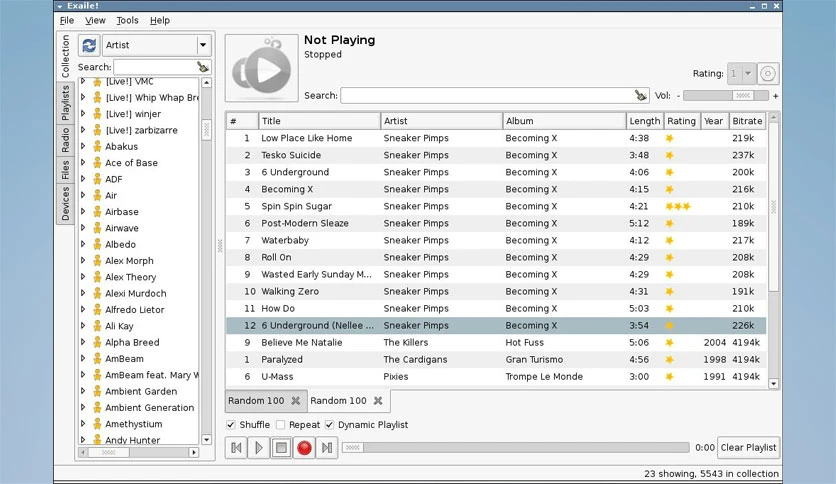Expand the Alex Morph artist node

click(83, 261)
